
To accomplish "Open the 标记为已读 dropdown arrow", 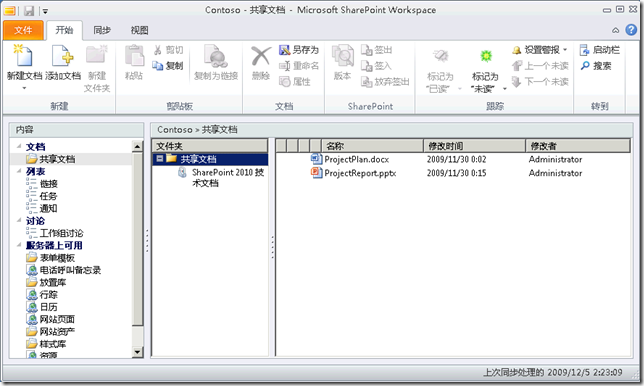I will [460, 89].
